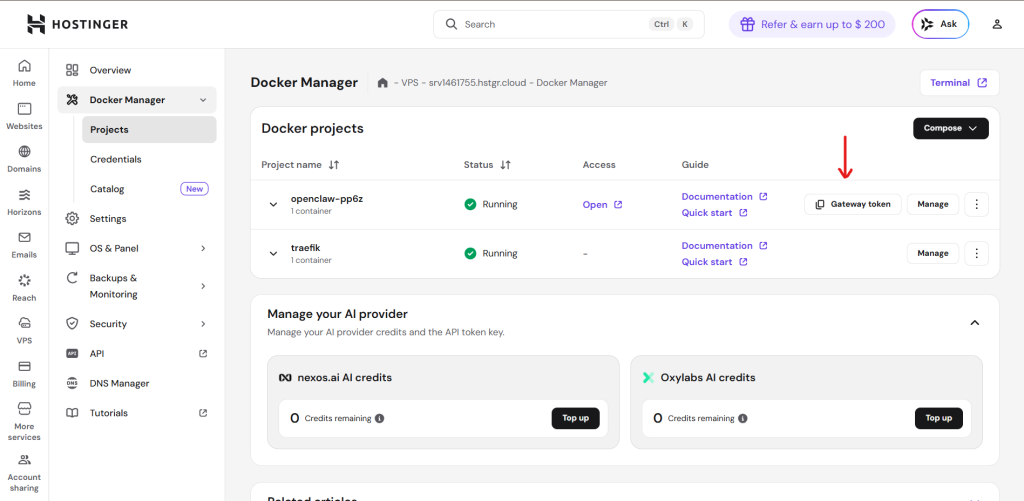Open Websites in the left rail

click(24, 116)
